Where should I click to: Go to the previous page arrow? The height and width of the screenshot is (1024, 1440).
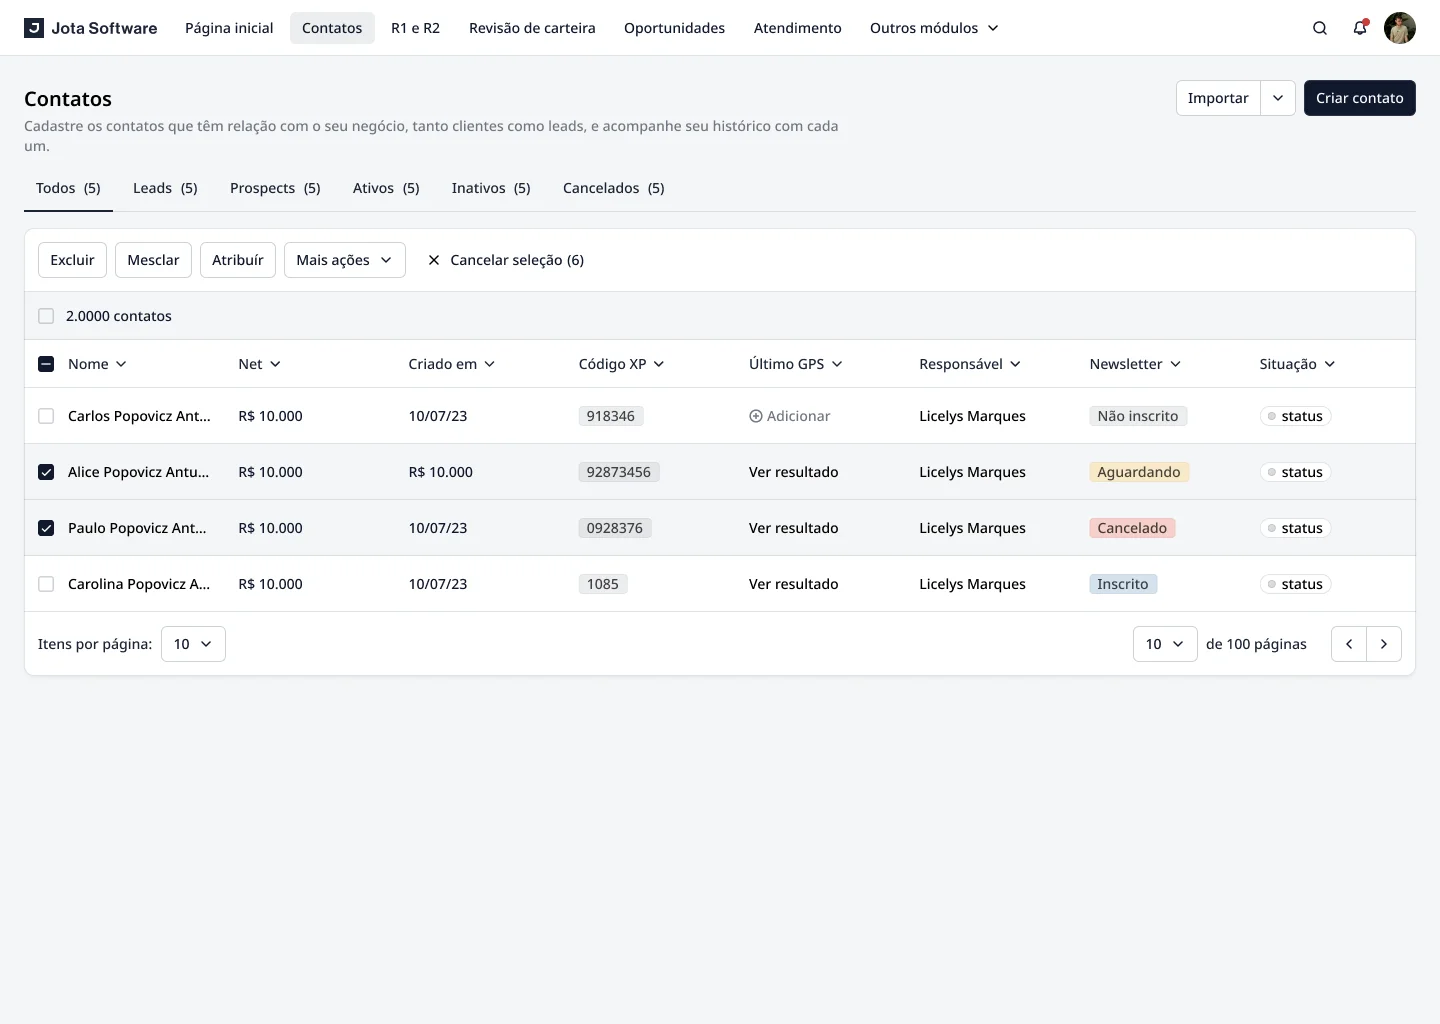[1349, 644]
